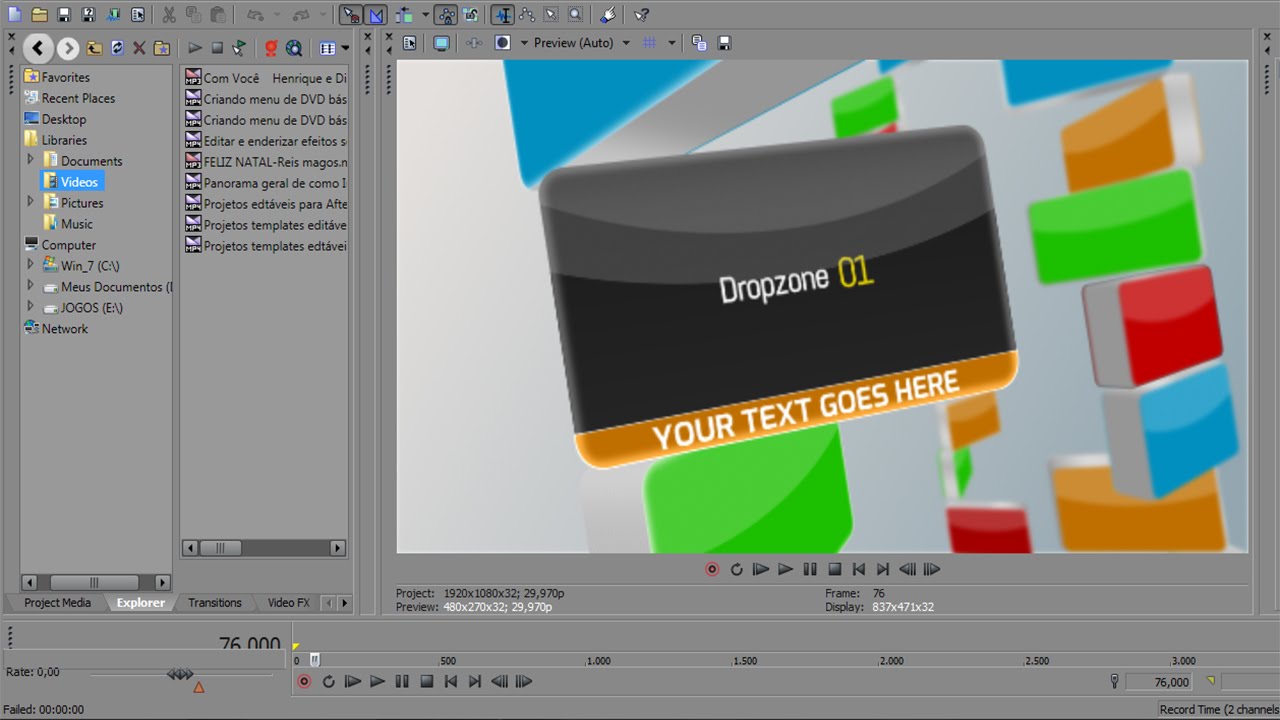Switch to the Transitions tab

[215, 602]
